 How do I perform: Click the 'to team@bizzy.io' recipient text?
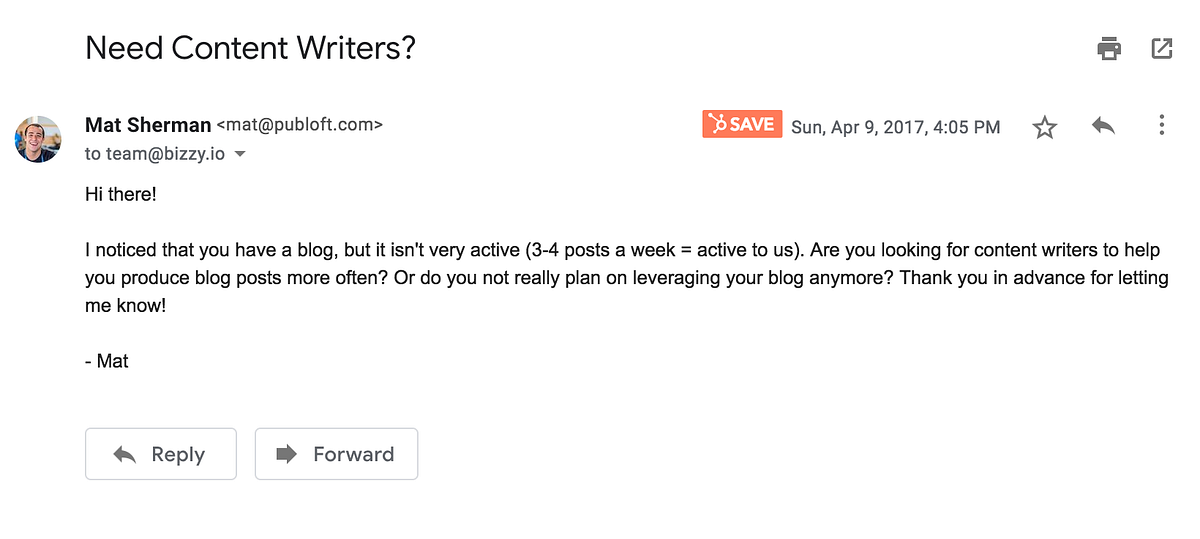tap(155, 154)
